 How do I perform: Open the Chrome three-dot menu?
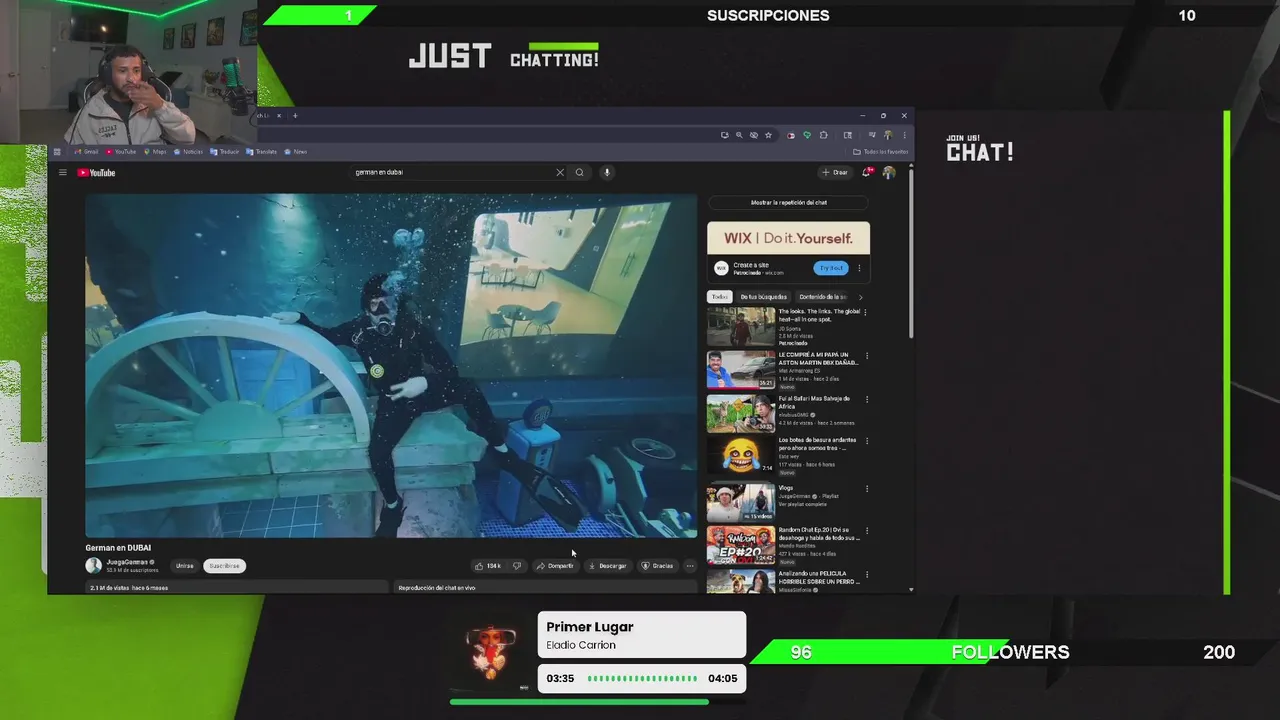pos(903,135)
